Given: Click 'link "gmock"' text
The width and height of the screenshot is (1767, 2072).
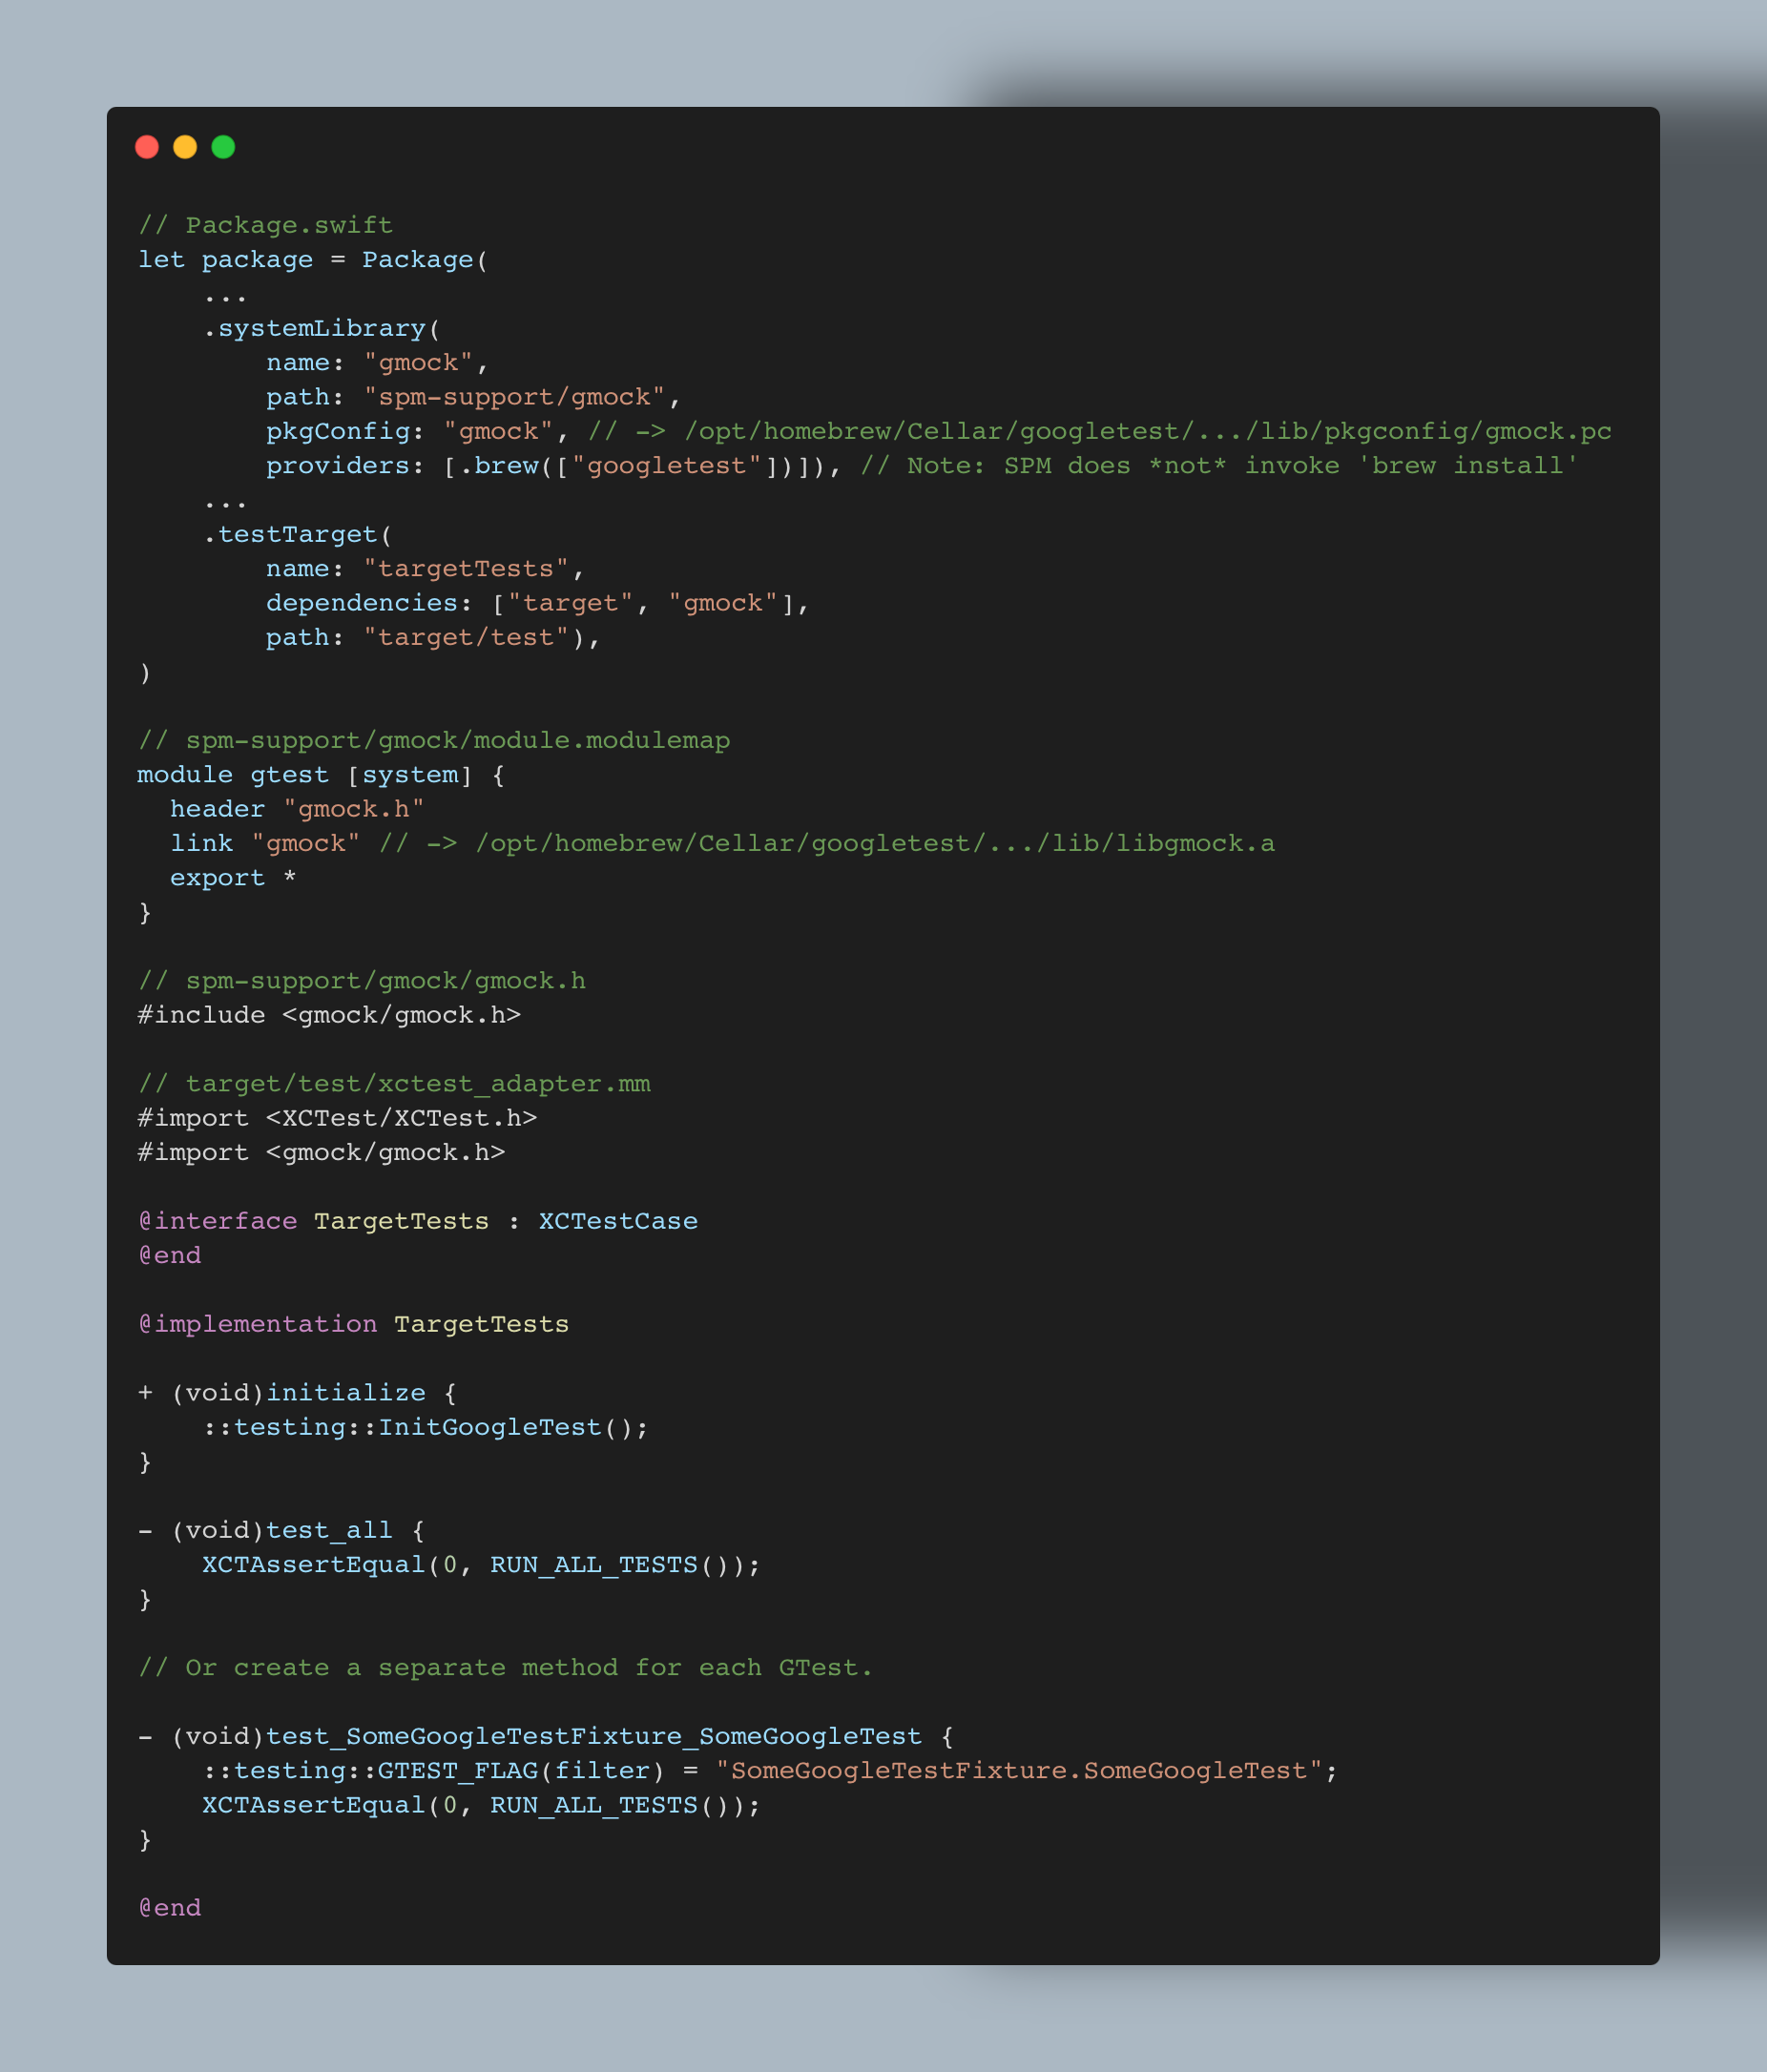Looking at the screenshot, I should [265, 844].
